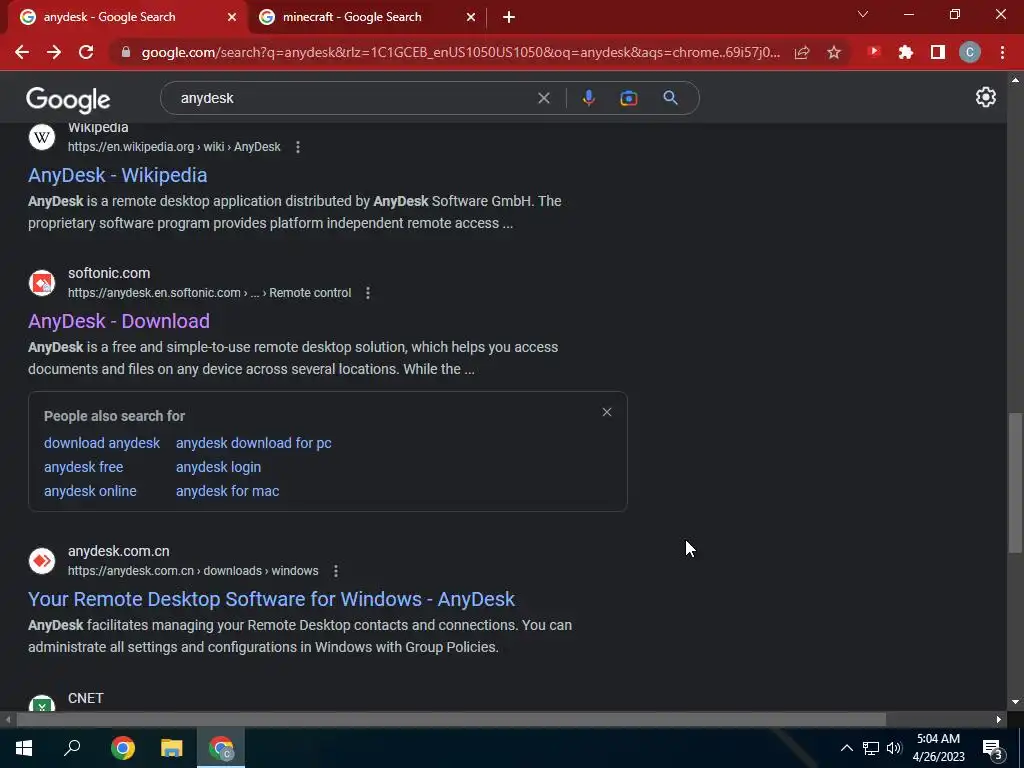Screen dimensions: 1024x768
Task: Open the red YouTube extension icon
Action: click(x=874, y=52)
